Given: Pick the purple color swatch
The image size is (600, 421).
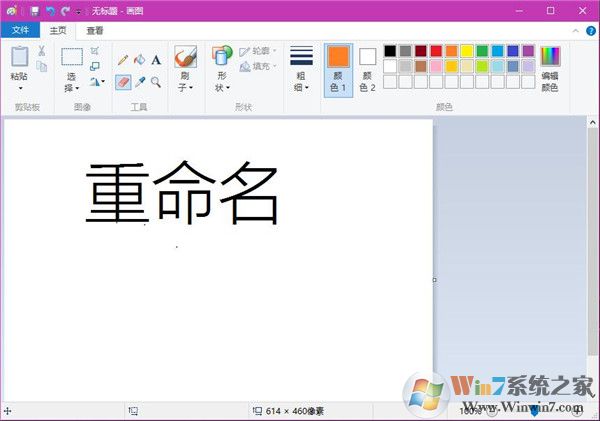Looking at the screenshot, I should coord(528,51).
